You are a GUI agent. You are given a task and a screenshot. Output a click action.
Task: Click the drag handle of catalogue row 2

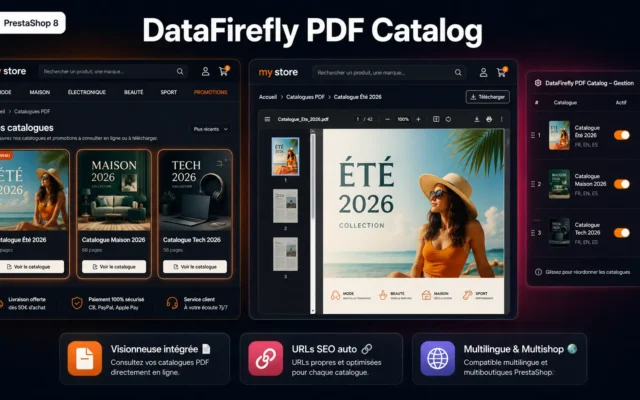[533, 184]
